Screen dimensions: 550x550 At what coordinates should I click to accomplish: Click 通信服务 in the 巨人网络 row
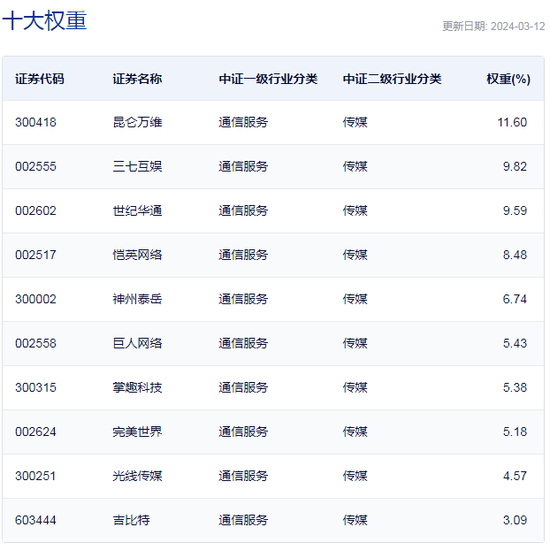(x=243, y=343)
